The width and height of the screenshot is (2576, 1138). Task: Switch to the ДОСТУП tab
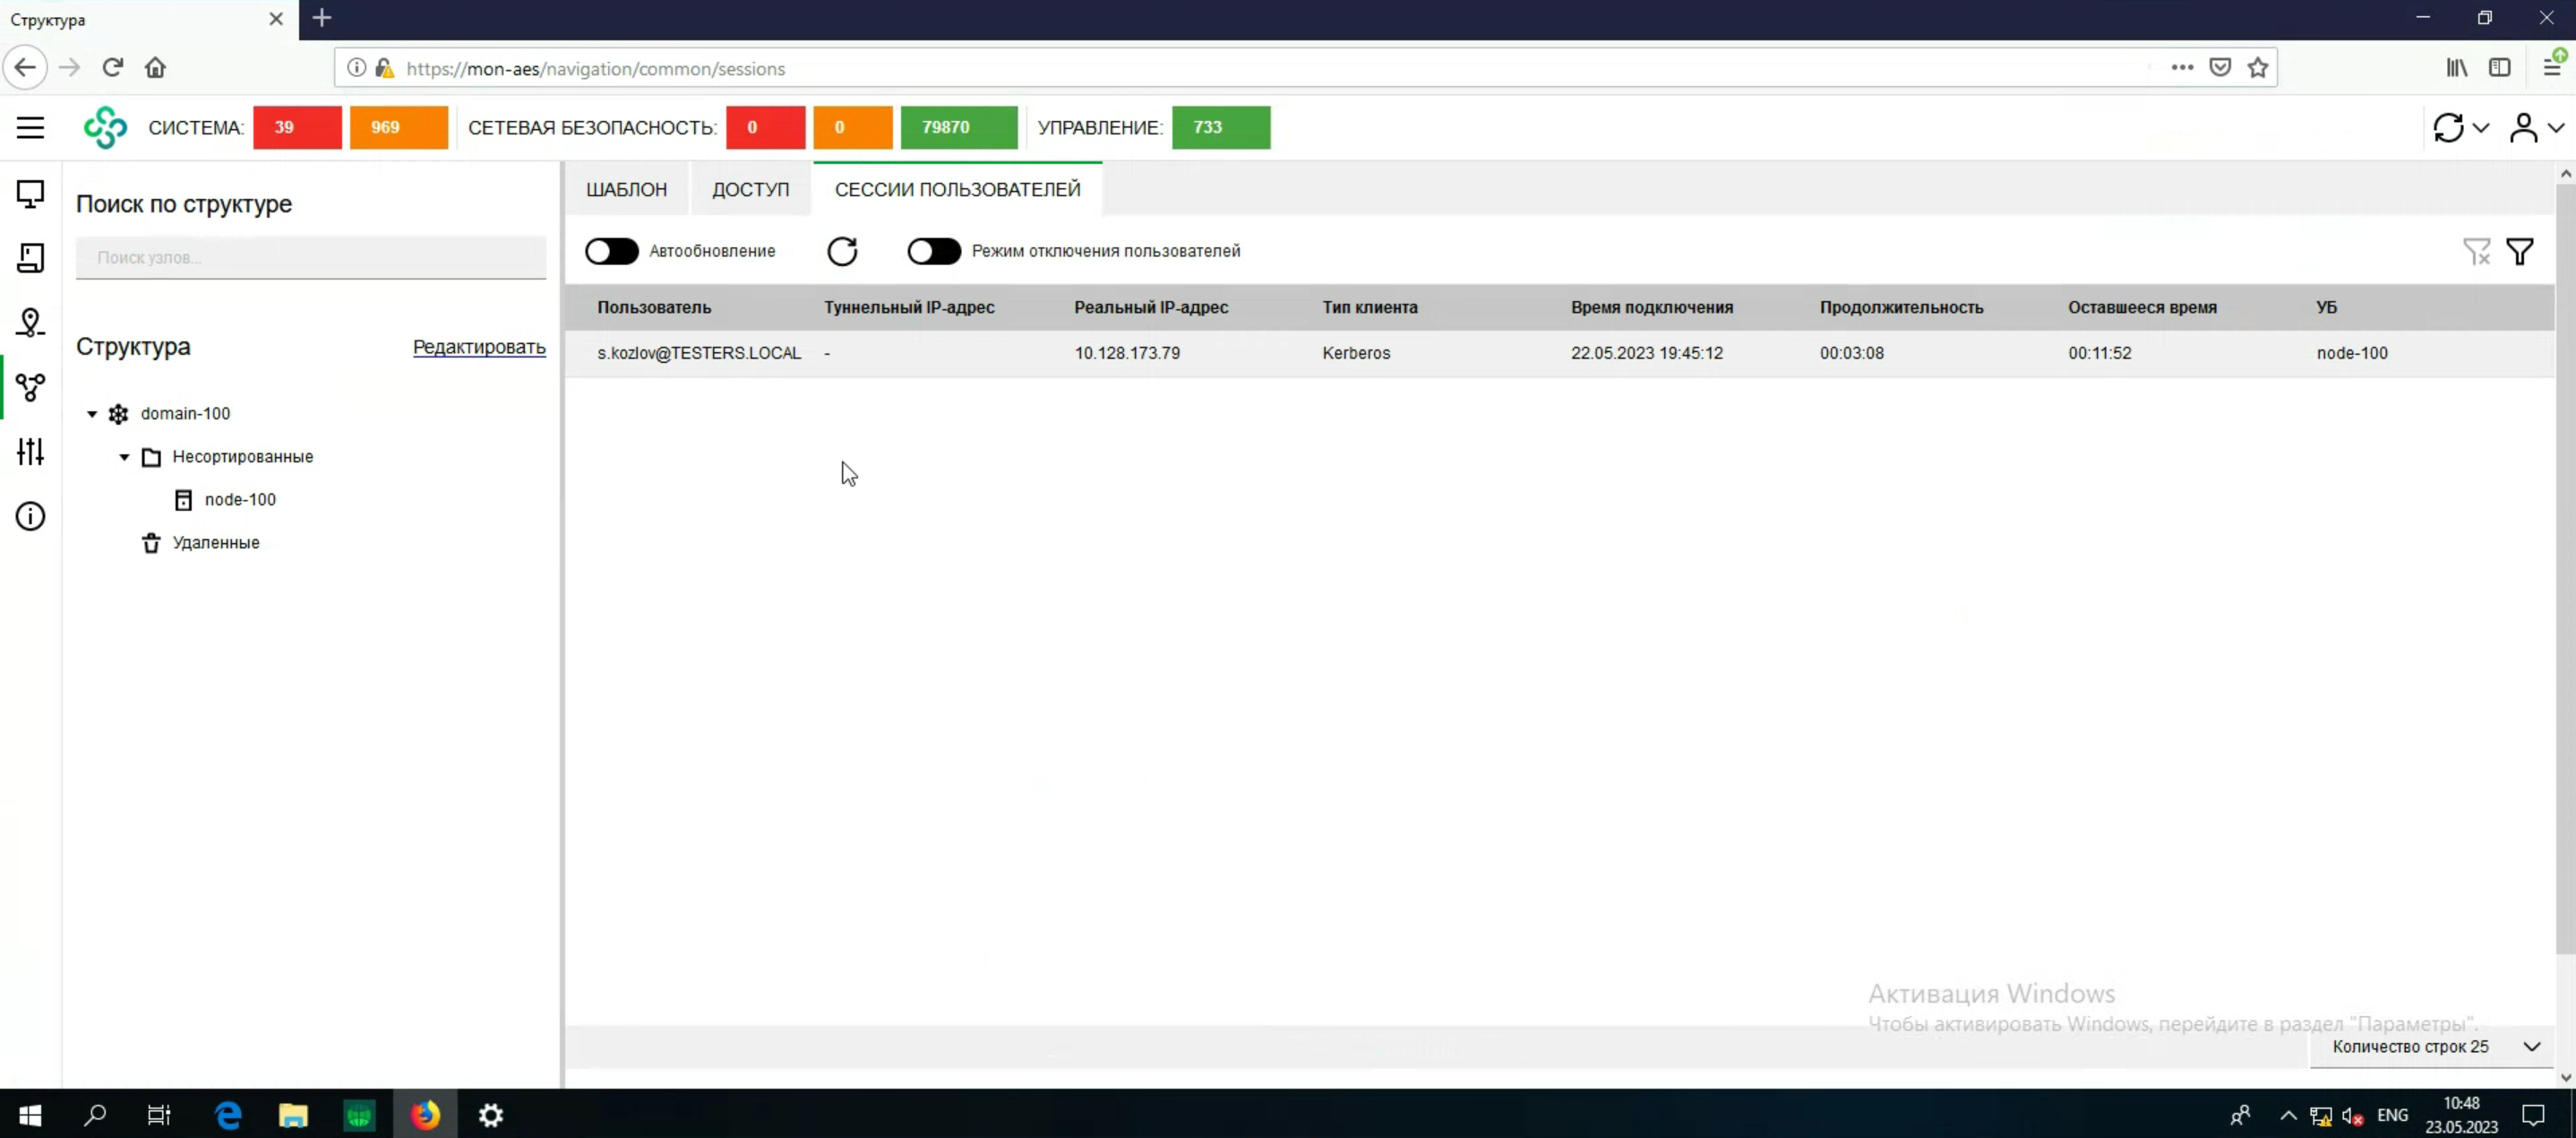[750, 189]
